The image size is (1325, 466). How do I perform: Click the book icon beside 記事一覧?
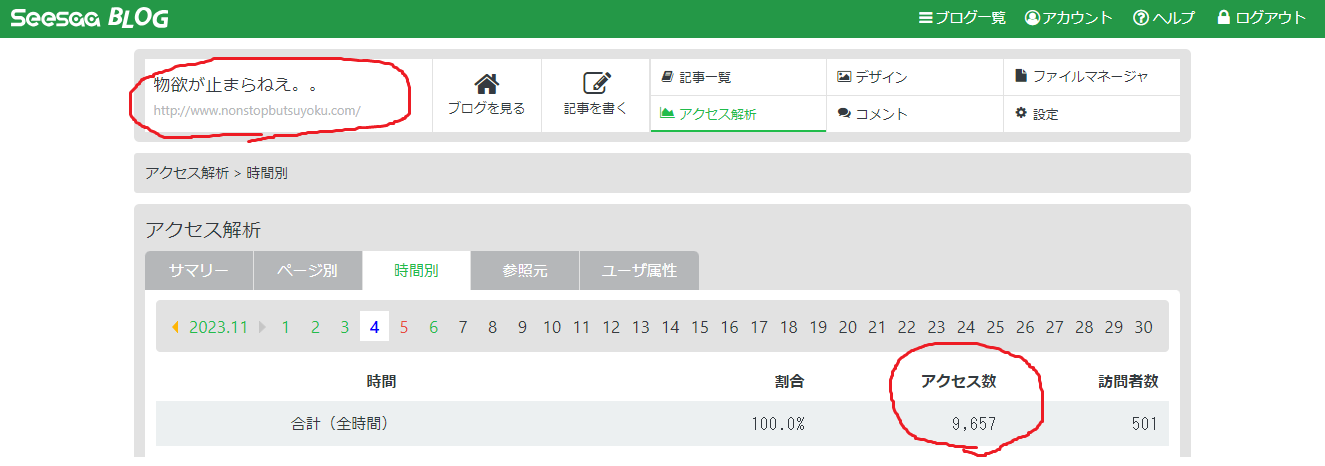coord(667,76)
